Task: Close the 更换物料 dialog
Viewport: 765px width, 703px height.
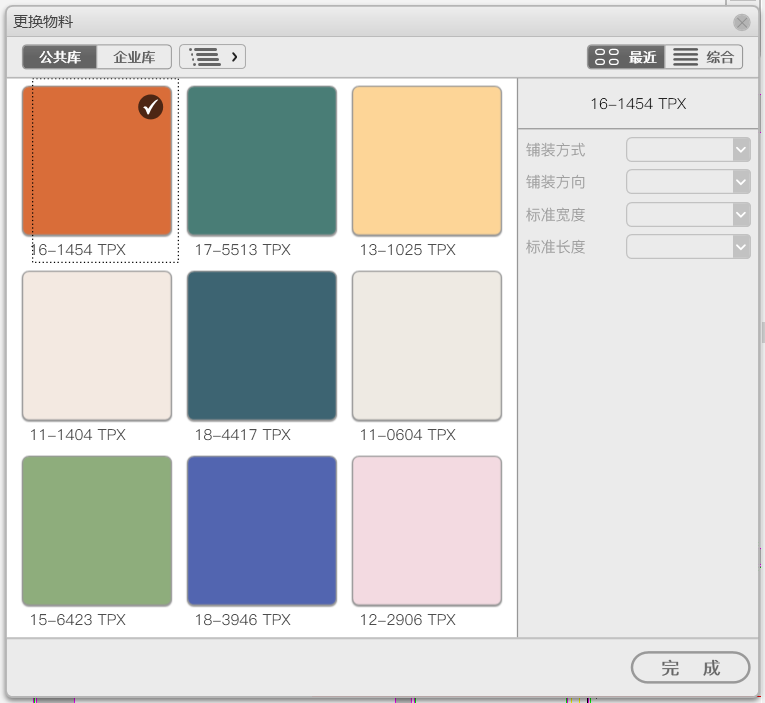Action: point(741,22)
